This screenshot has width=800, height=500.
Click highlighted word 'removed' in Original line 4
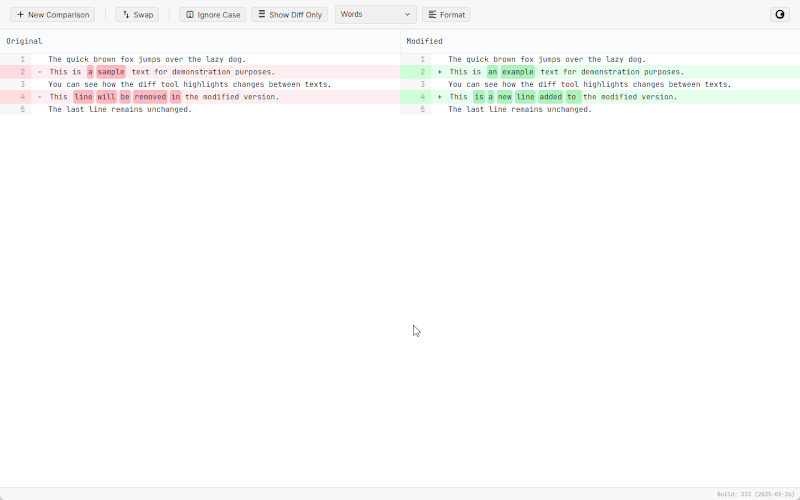[151, 97]
